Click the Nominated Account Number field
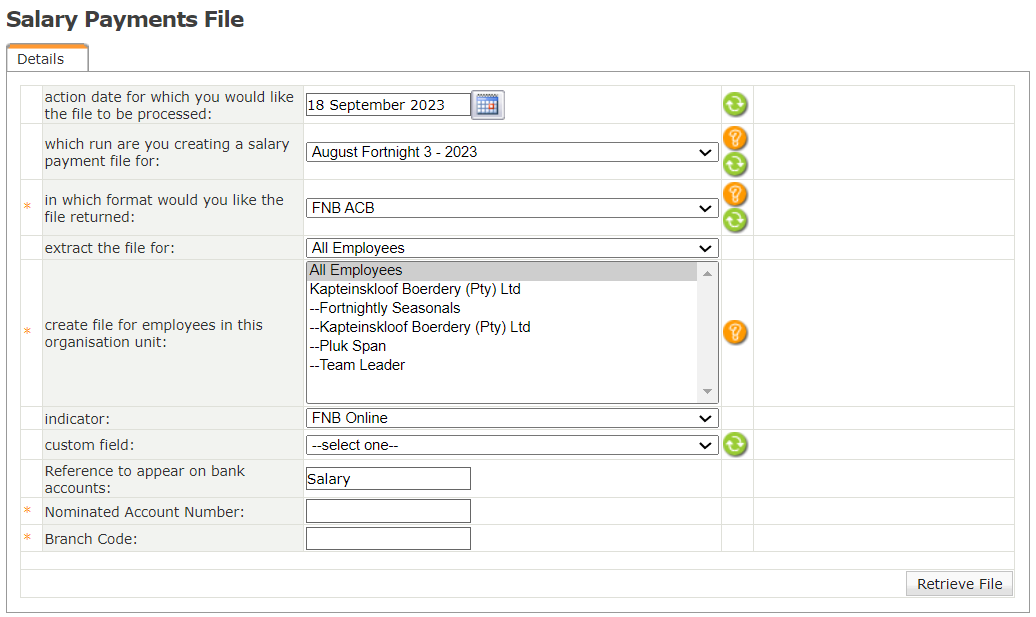 [388, 511]
